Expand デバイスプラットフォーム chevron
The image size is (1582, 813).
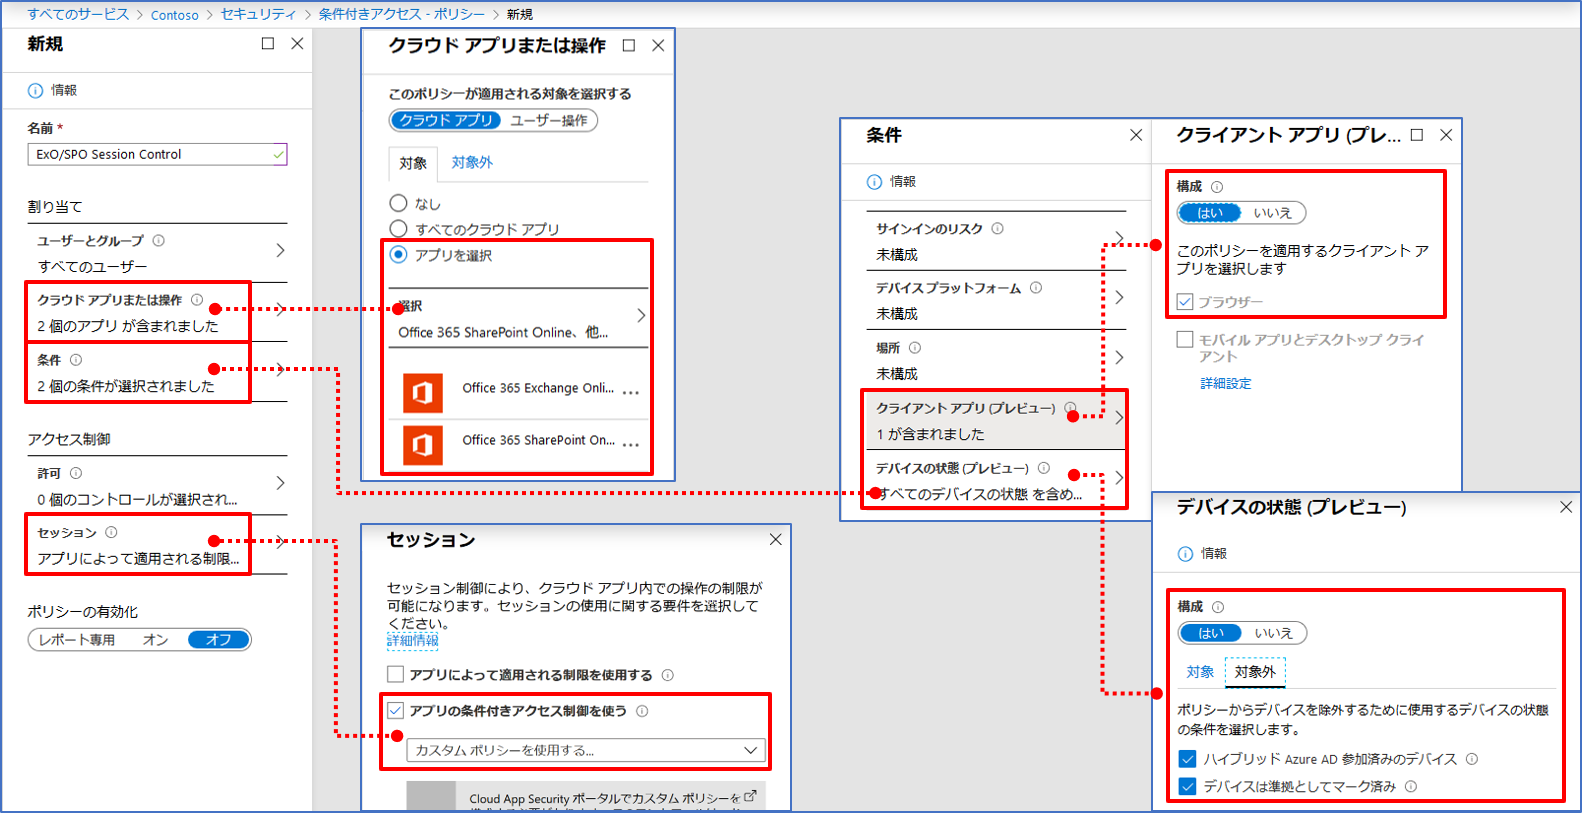[x=1119, y=297]
